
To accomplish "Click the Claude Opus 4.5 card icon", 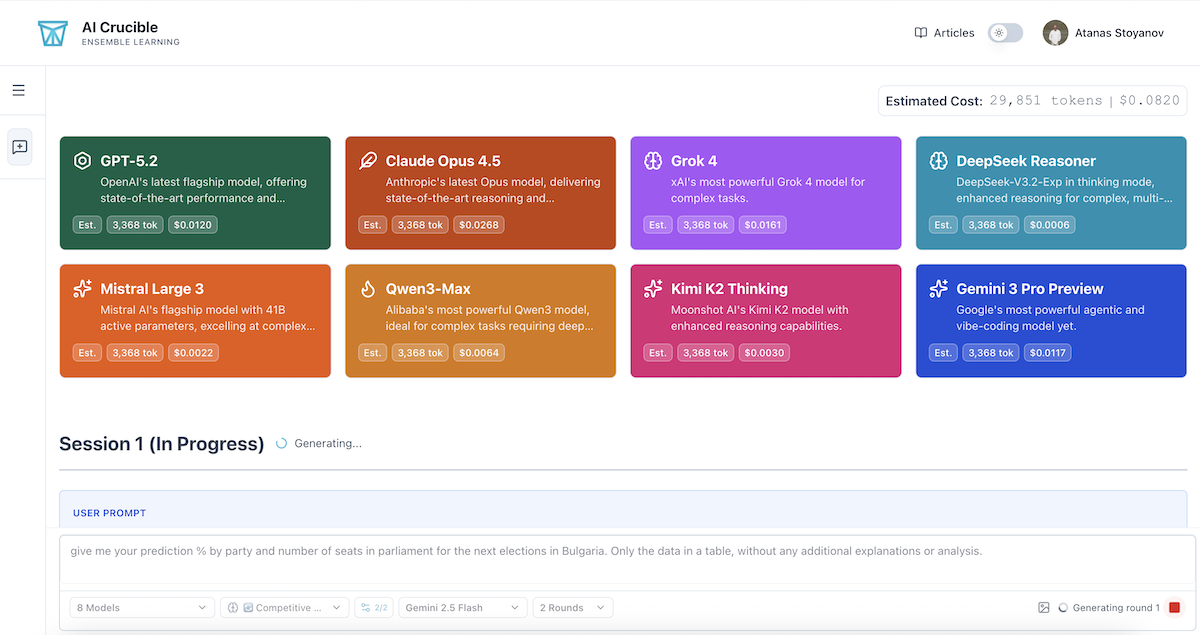I will [368, 161].
